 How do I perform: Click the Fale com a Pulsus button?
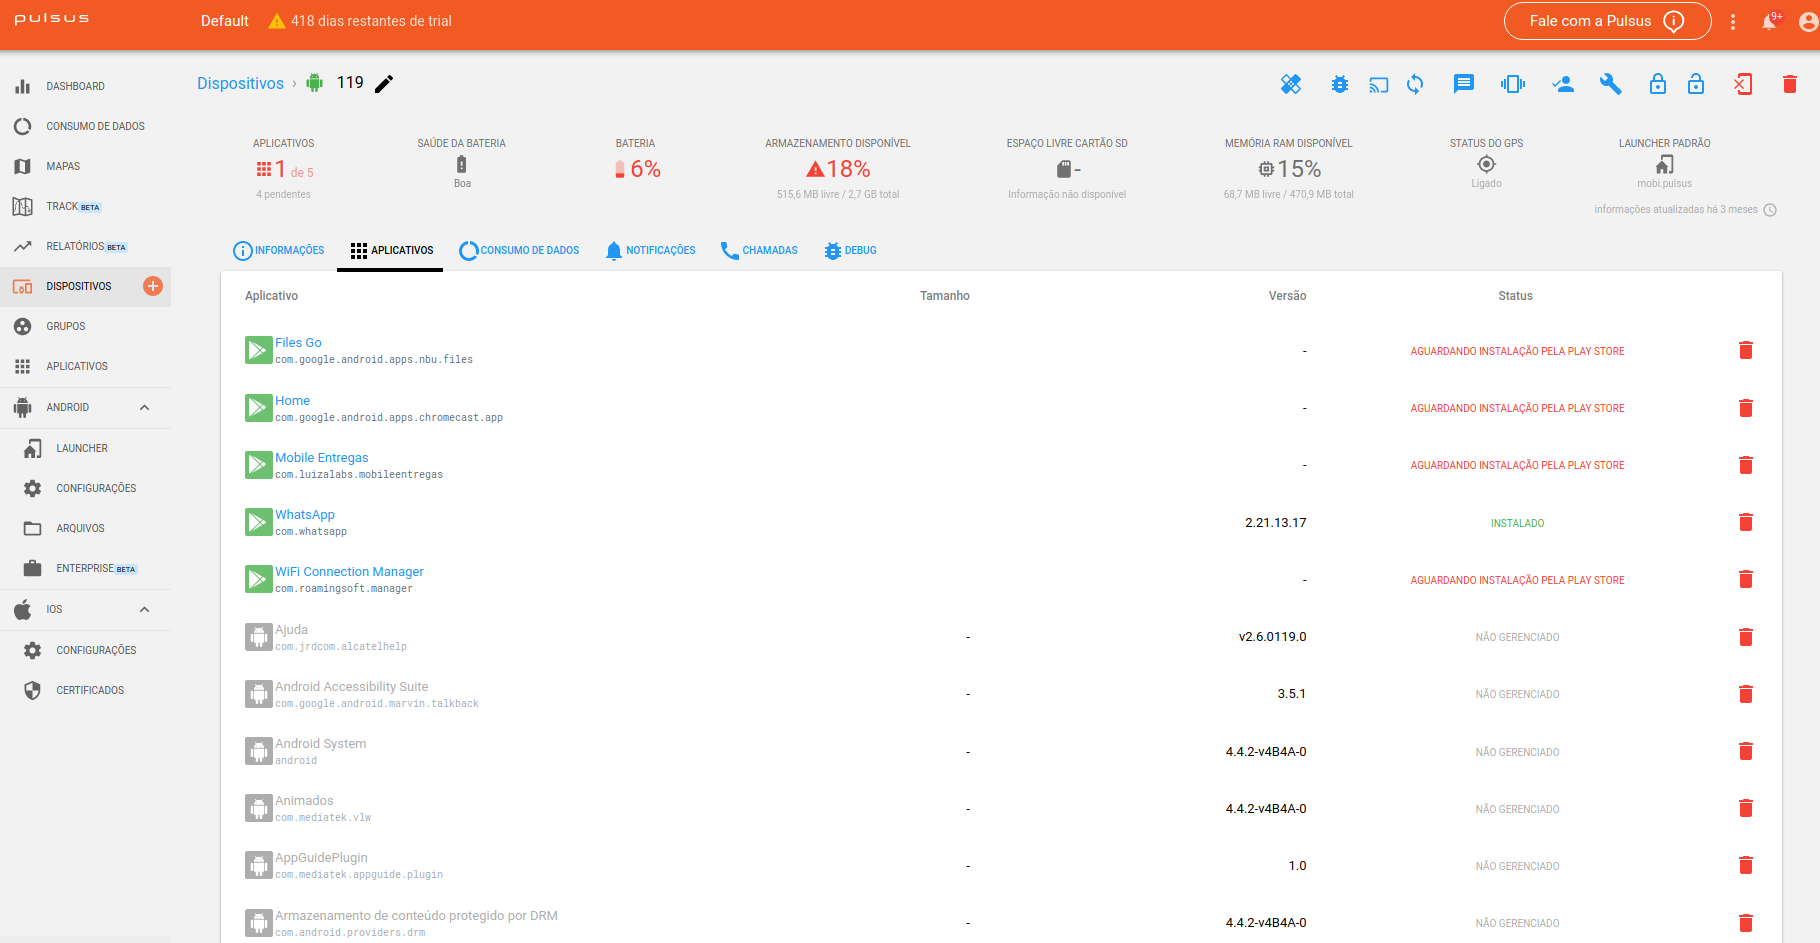click(x=1607, y=21)
